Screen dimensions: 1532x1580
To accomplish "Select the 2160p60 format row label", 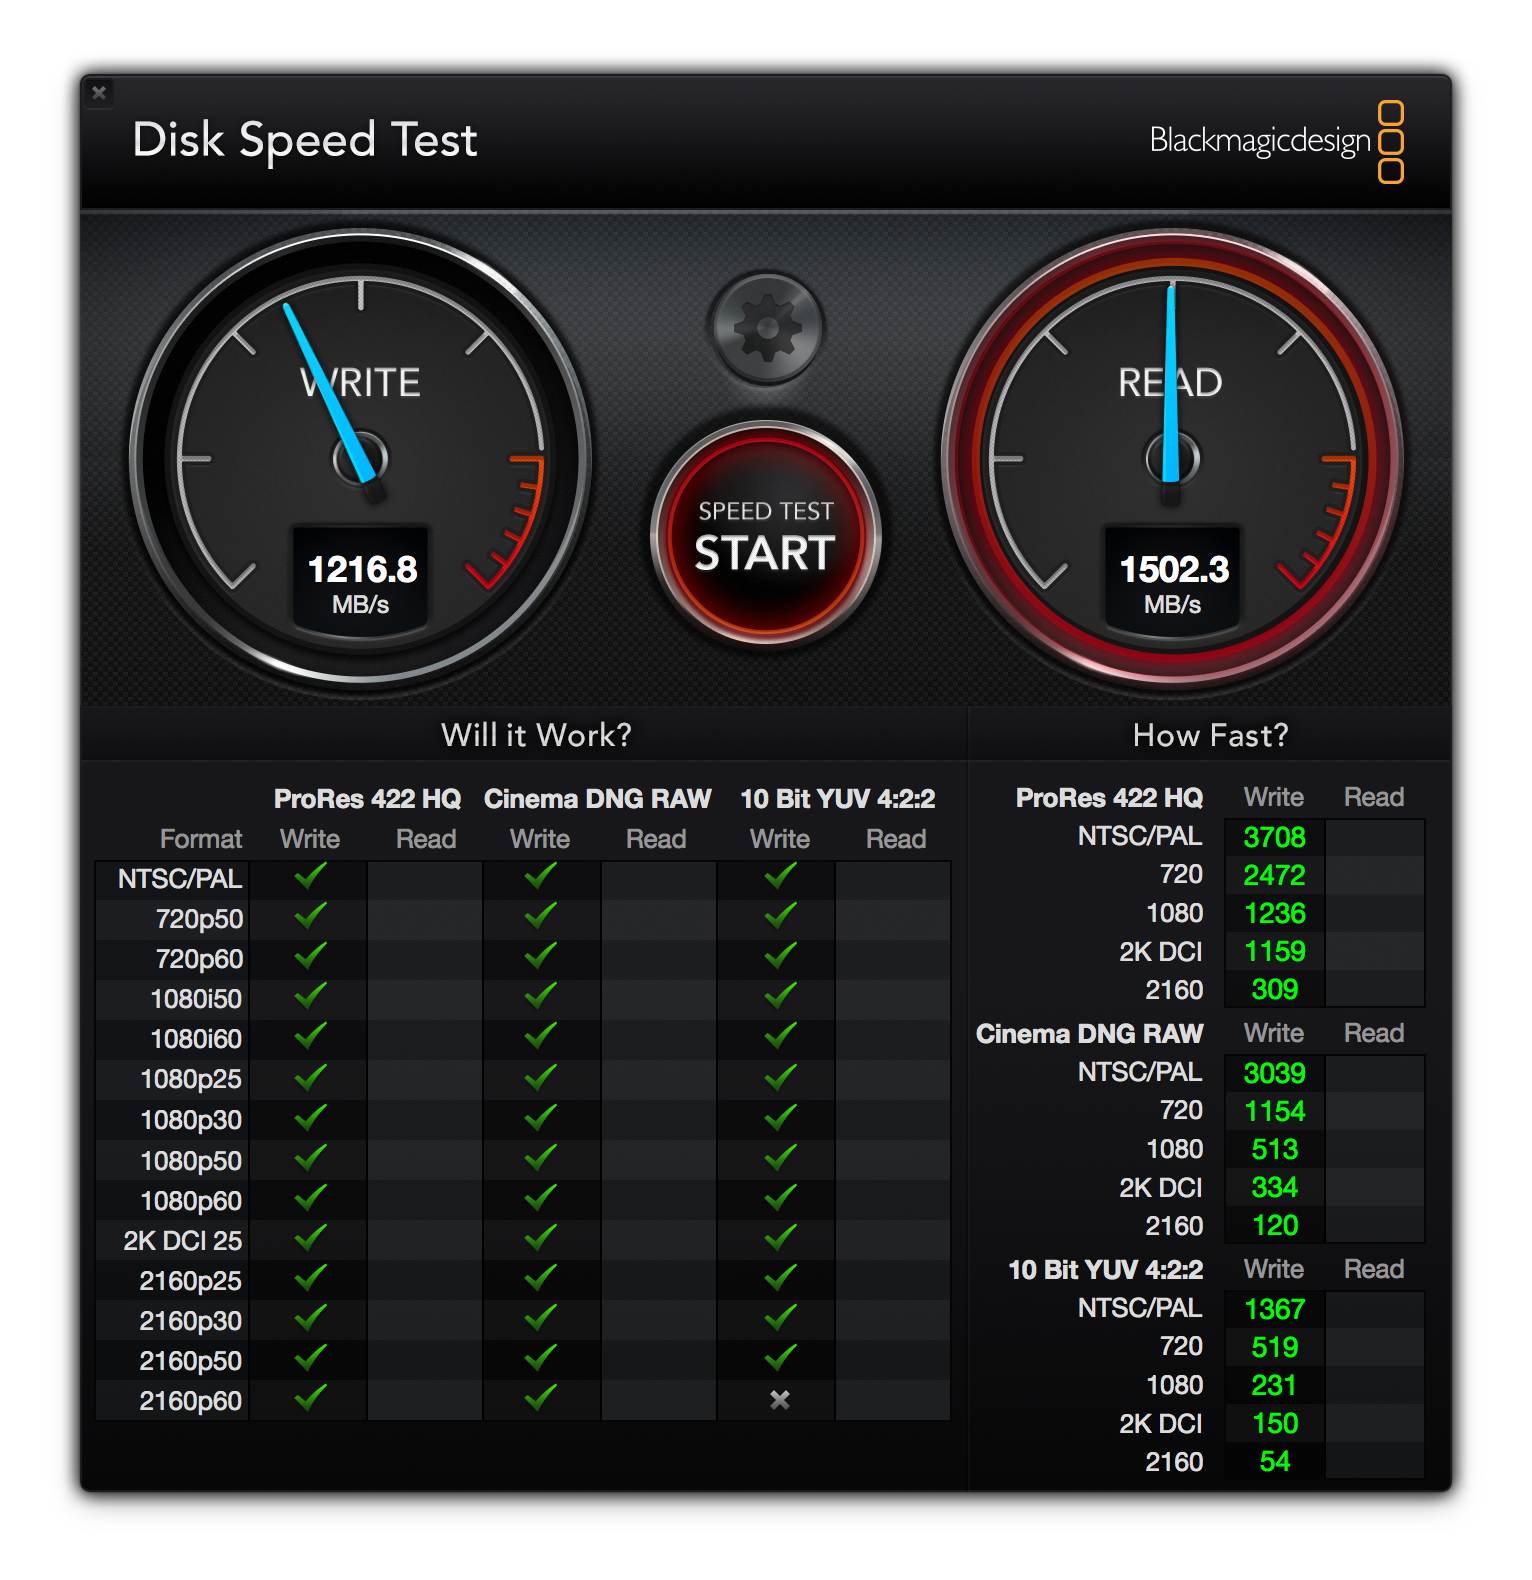I will coord(191,1401).
